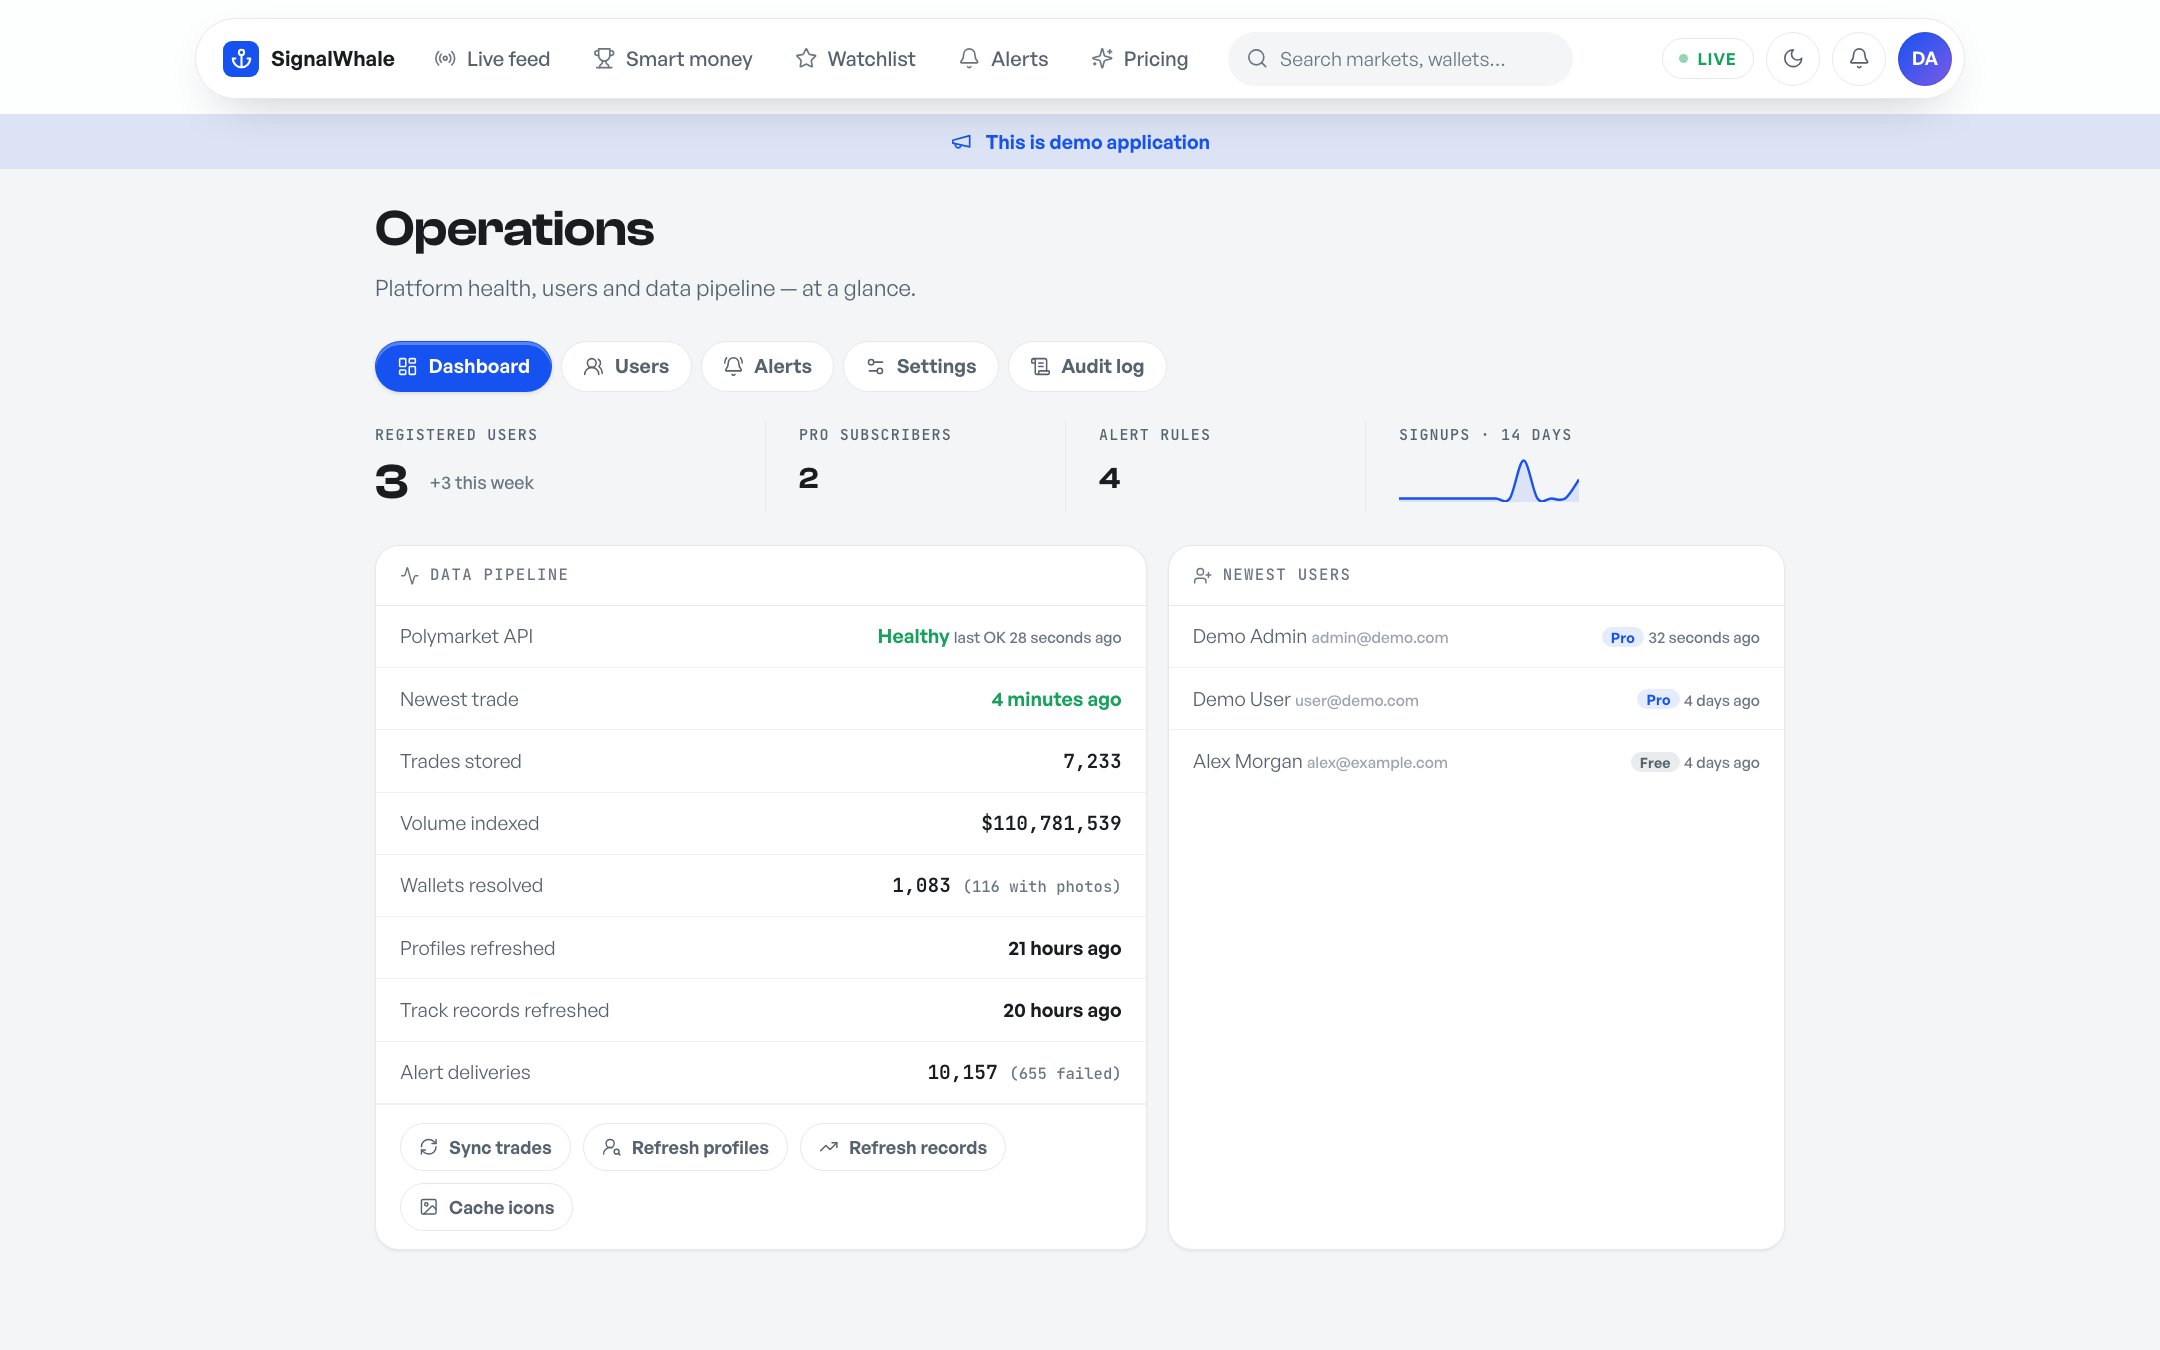Open the Live feed nav link
This screenshot has width=2160, height=1350.
pos(492,59)
